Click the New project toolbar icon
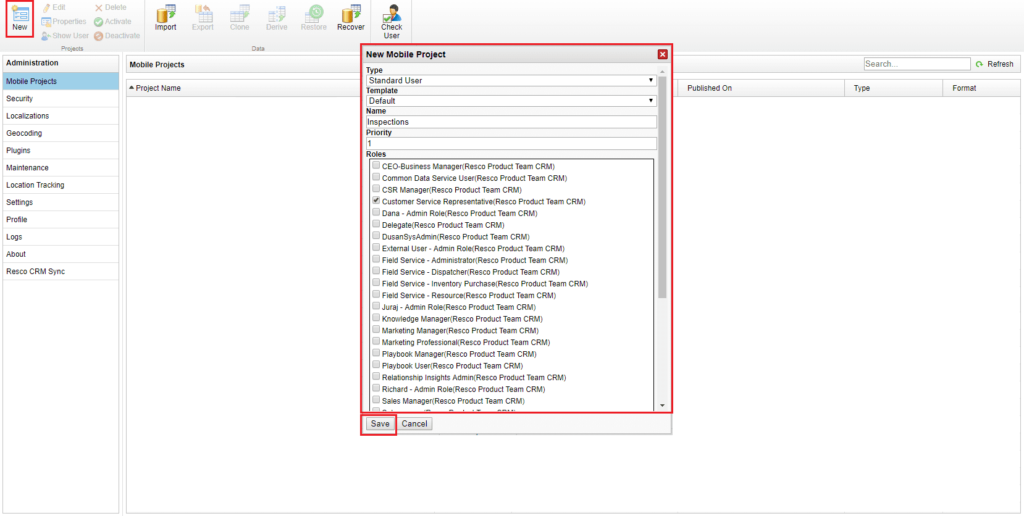1024x516 pixels. [x=20, y=14]
